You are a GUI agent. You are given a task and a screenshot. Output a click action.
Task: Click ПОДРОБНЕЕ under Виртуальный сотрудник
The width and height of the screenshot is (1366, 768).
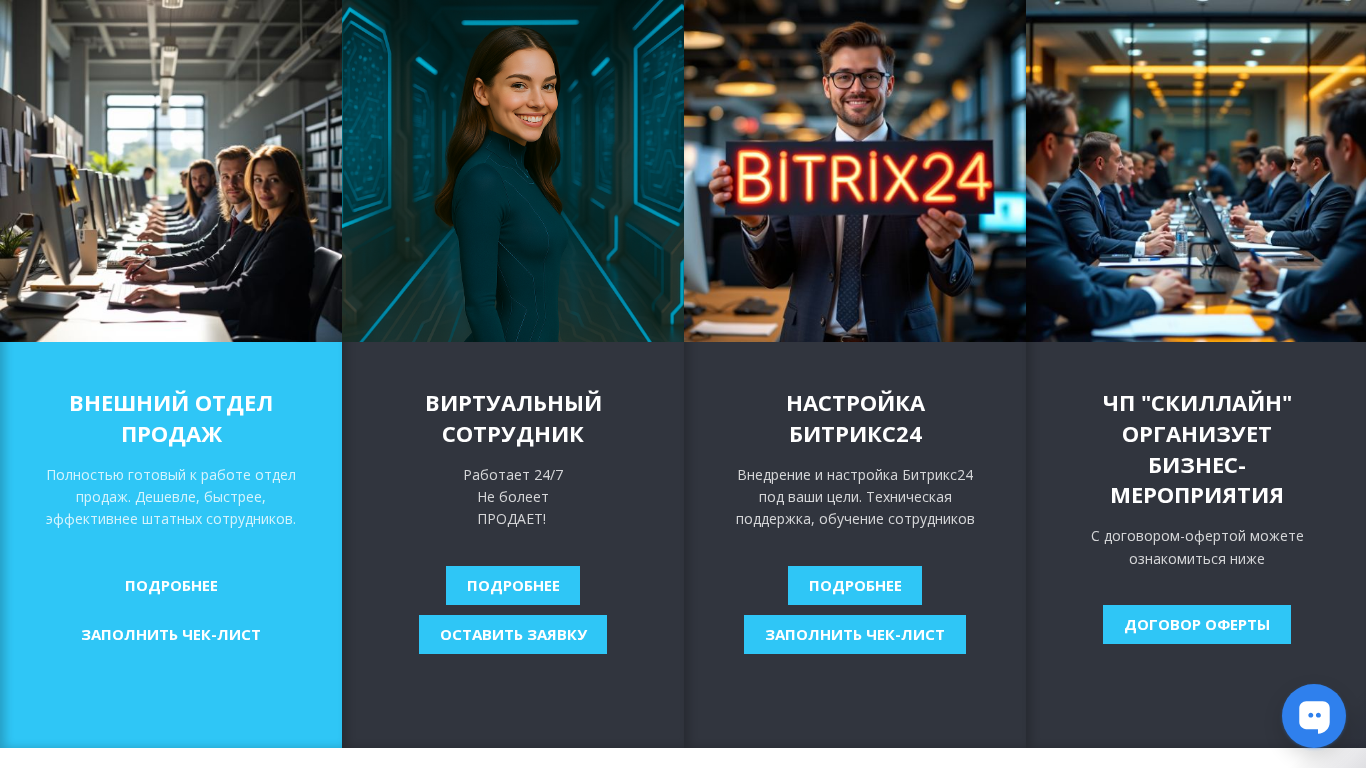(513, 586)
